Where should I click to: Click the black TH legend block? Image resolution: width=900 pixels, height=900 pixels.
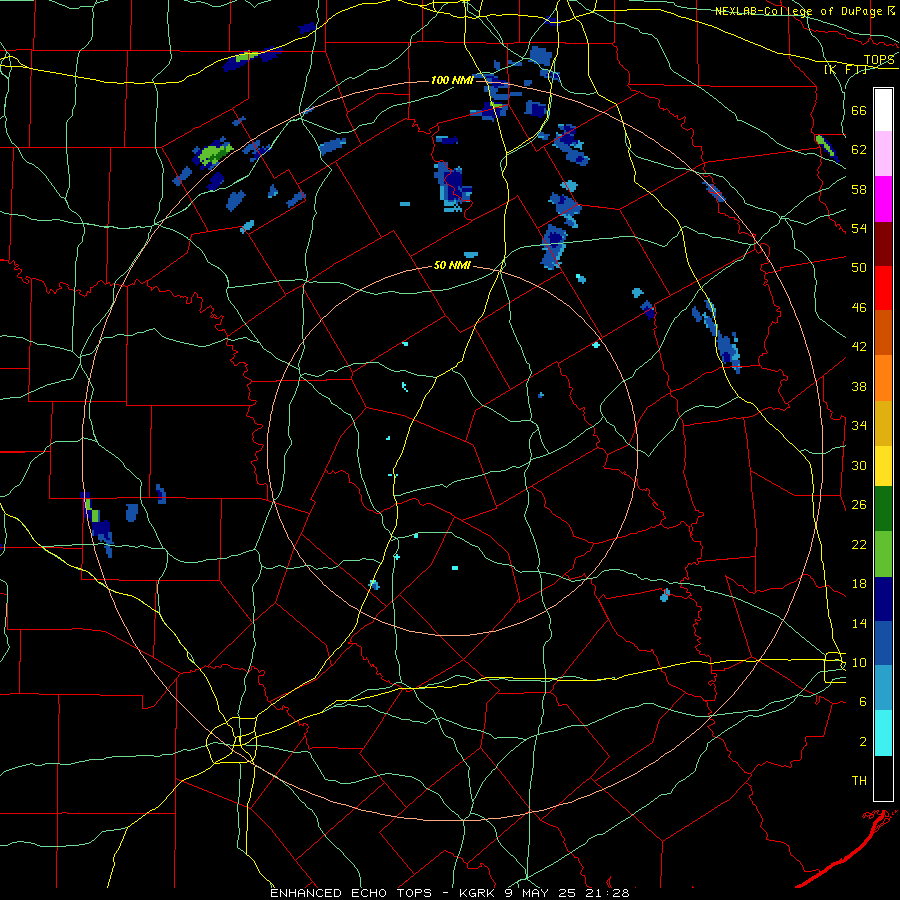(x=883, y=778)
